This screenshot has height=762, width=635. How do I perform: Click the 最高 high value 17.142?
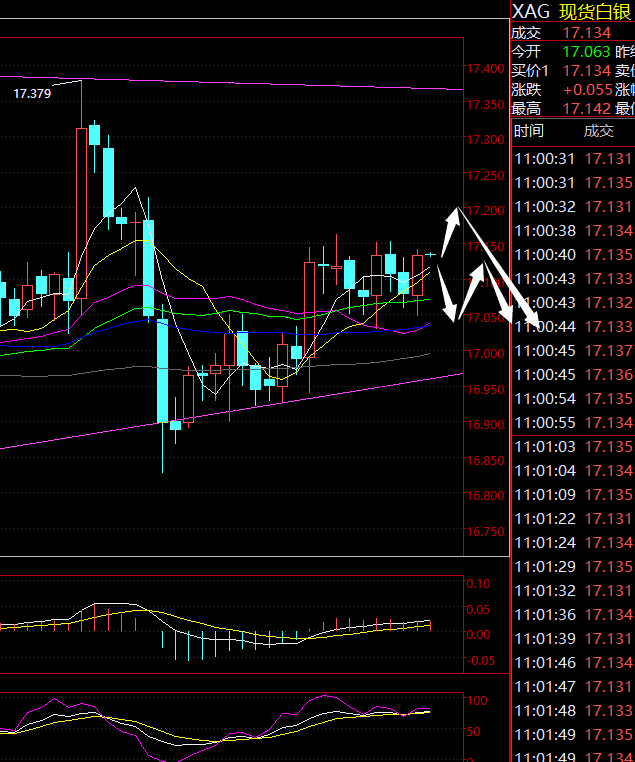click(586, 109)
